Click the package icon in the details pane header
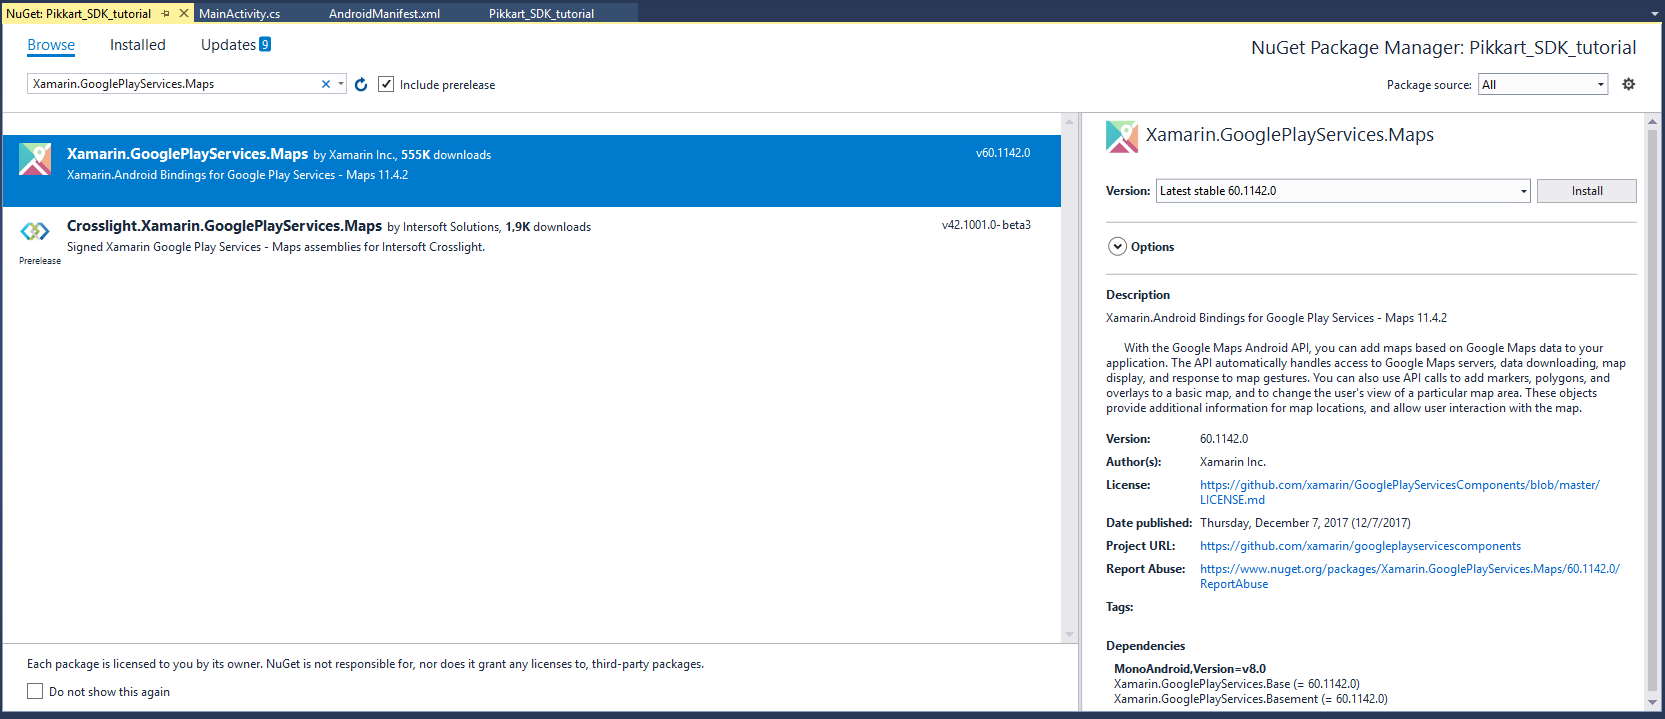 (1122, 136)
